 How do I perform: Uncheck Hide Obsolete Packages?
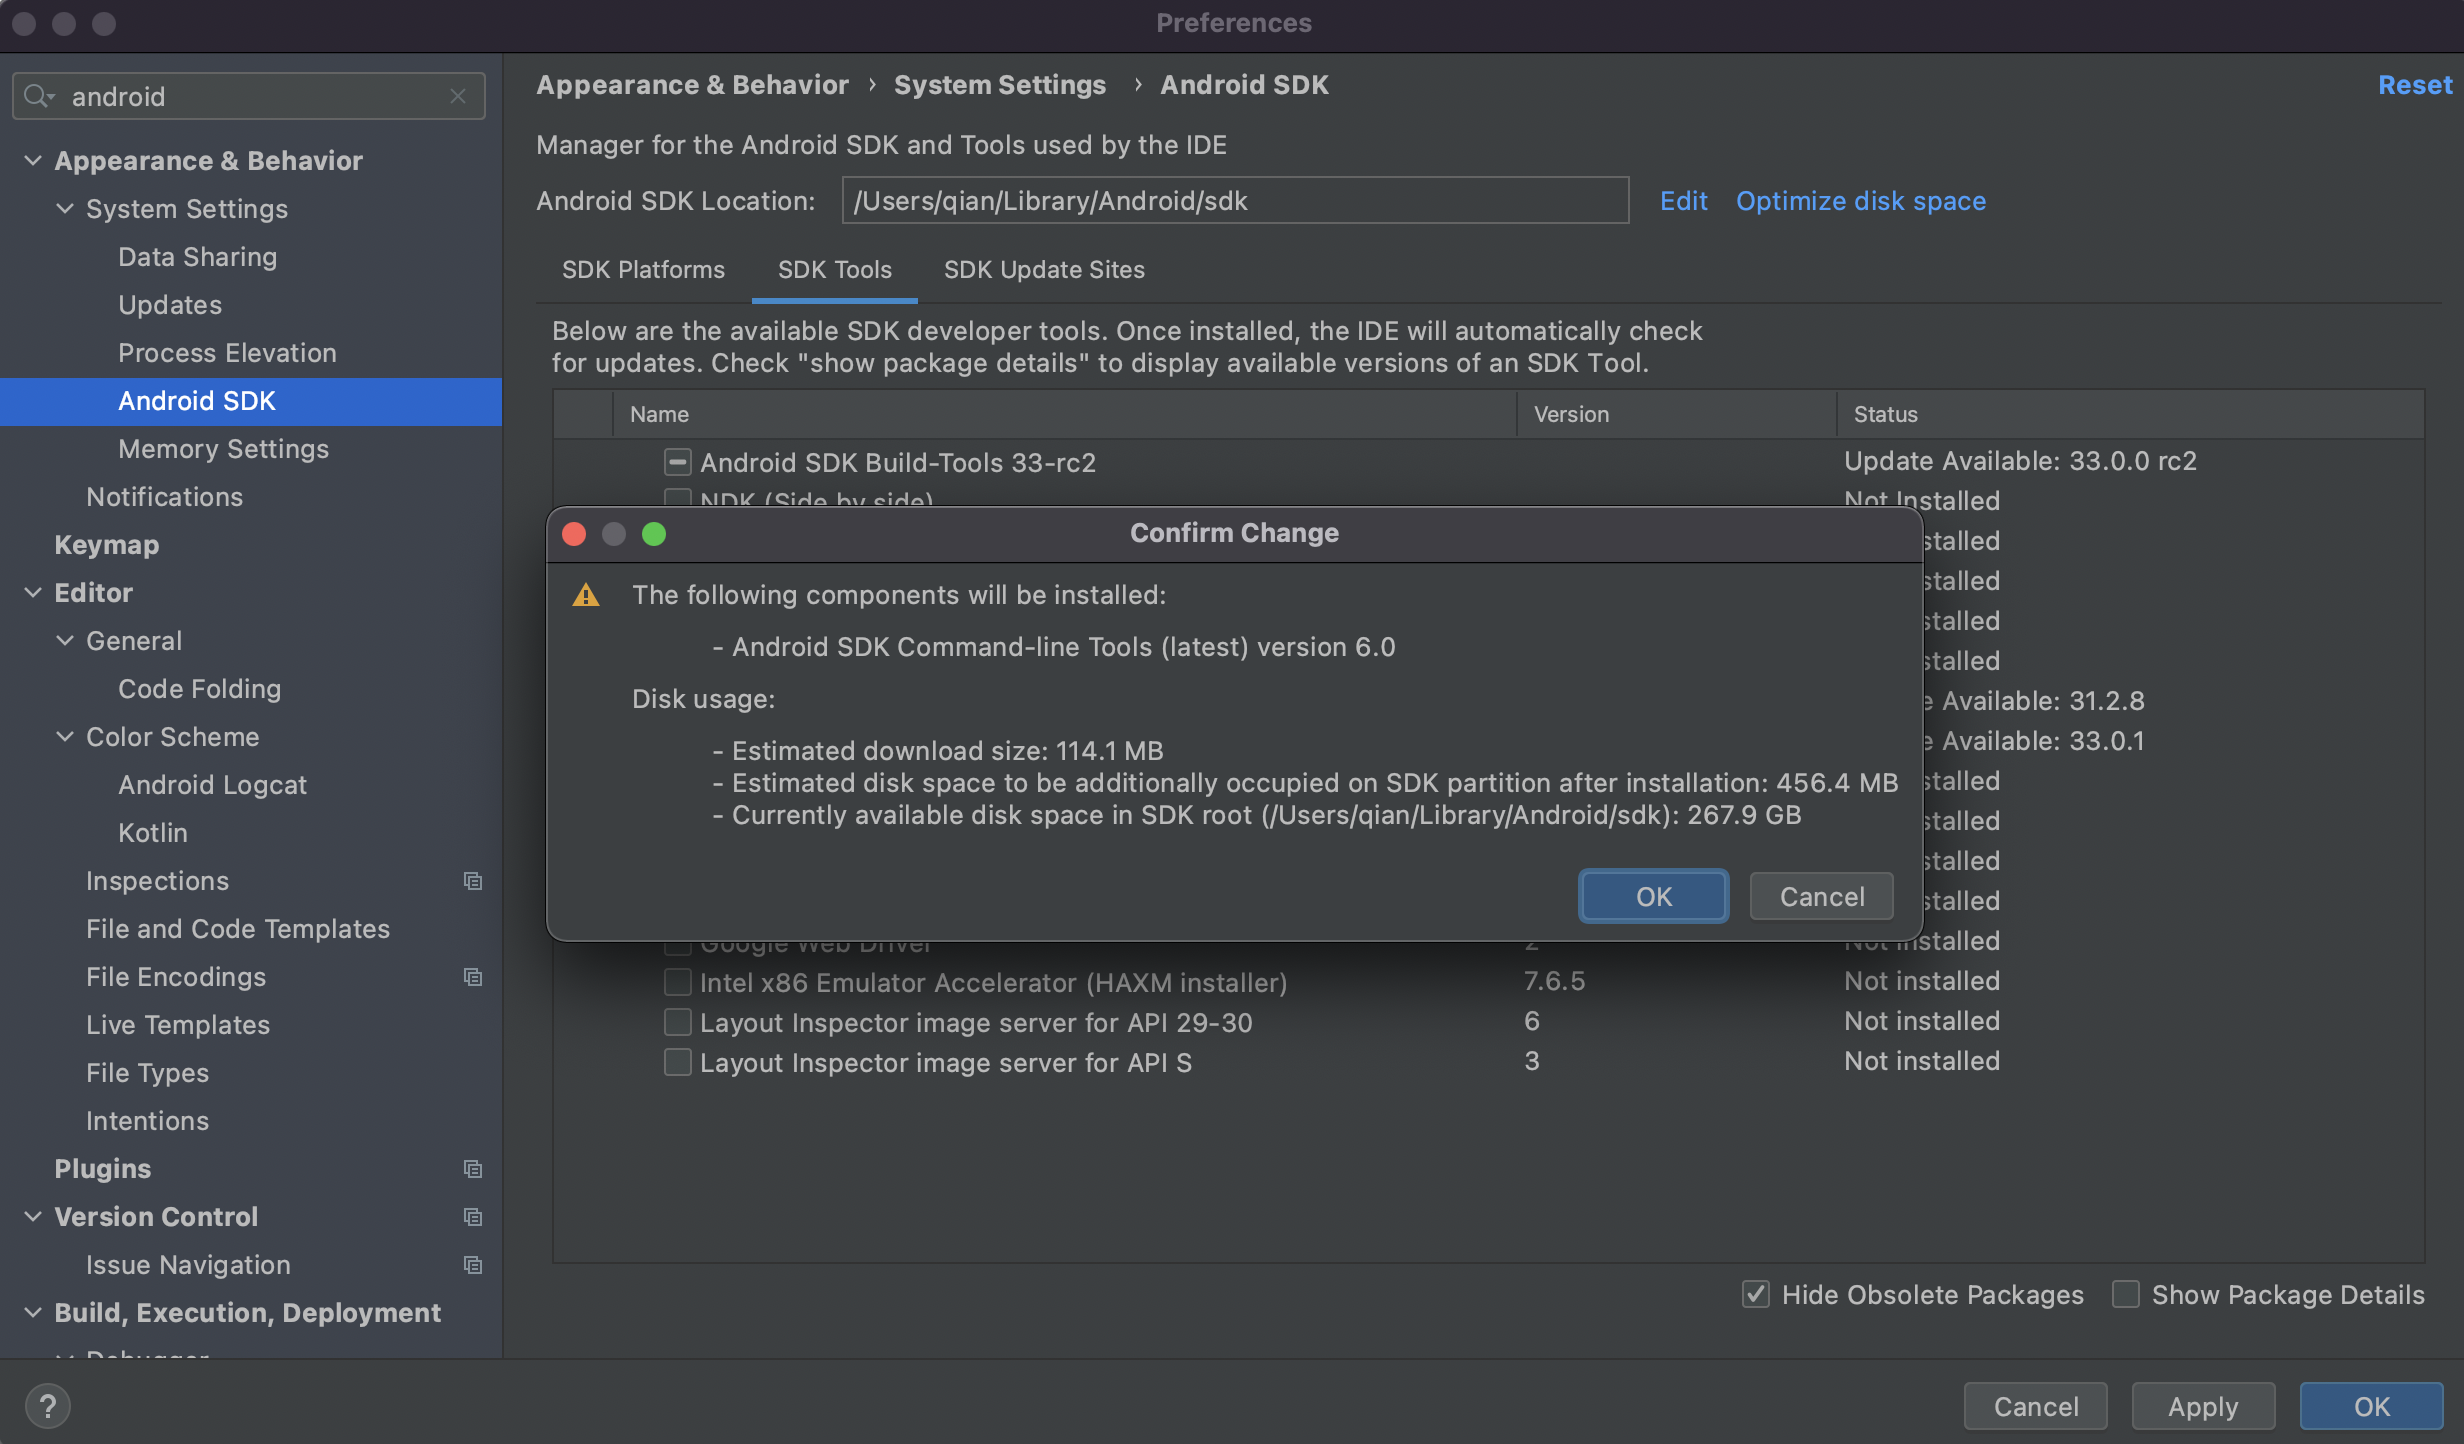(x=1755, y=1294)
